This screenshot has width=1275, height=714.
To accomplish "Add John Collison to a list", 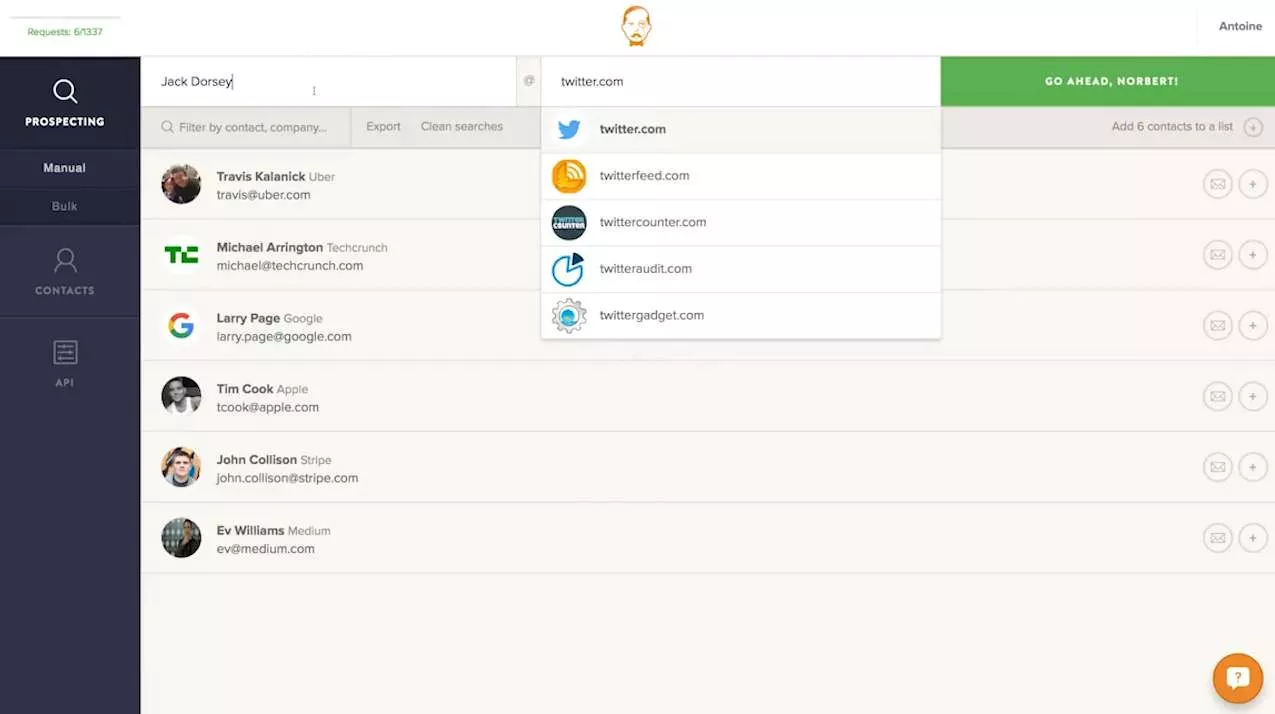I will [x=1253, y=467].
